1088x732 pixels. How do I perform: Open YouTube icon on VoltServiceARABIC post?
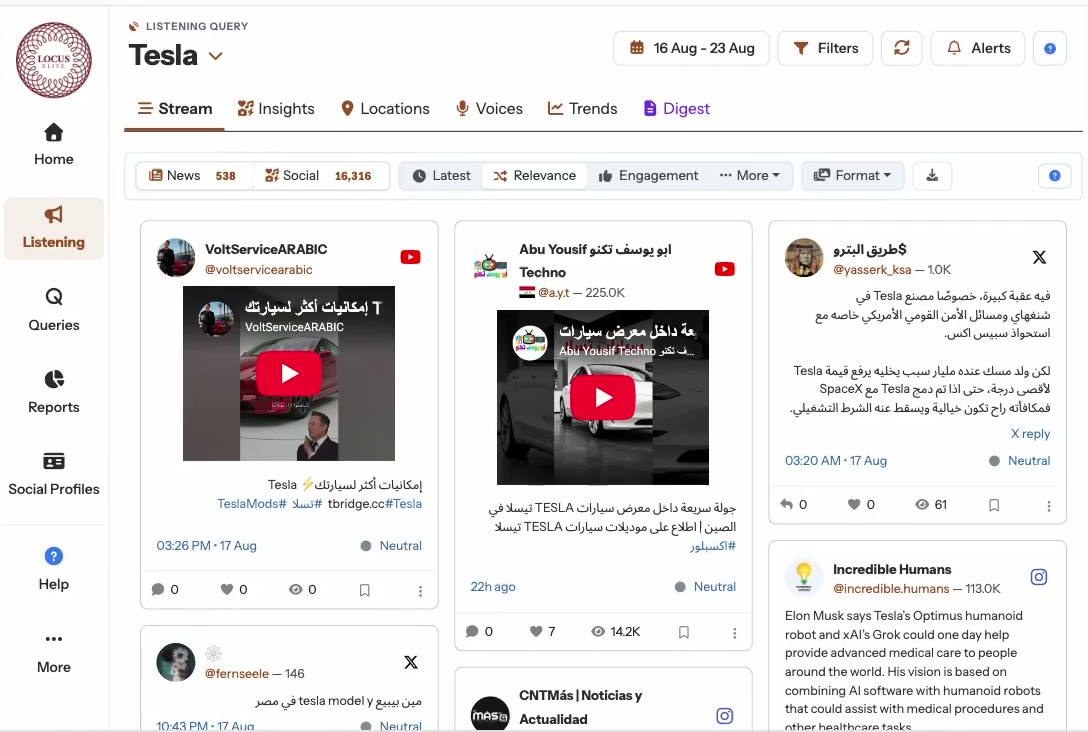tap(410, 257)
